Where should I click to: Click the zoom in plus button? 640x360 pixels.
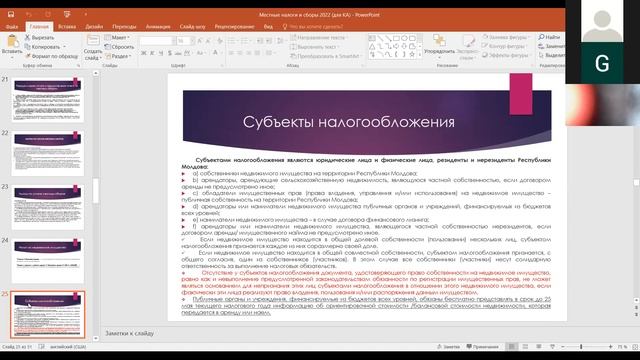pos(611,347)
